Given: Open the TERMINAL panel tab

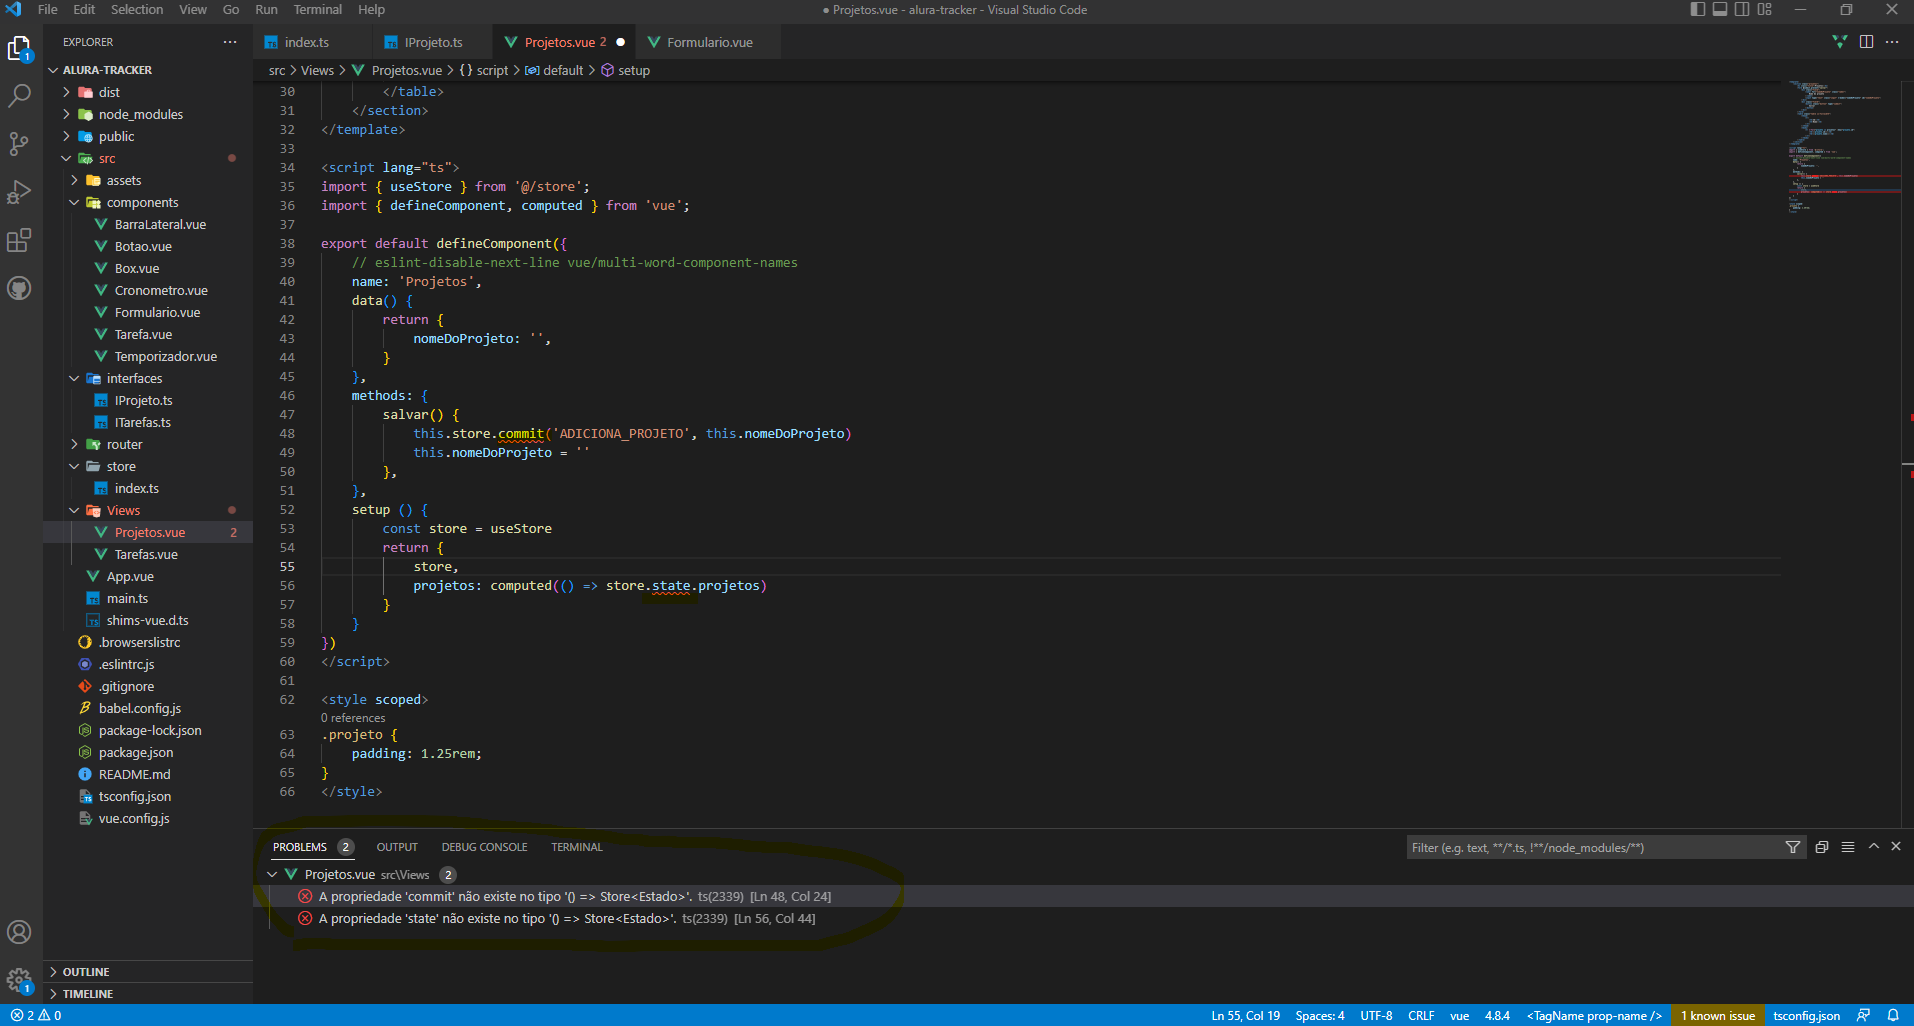Looking at the screenshot, I should pos(577,847).
